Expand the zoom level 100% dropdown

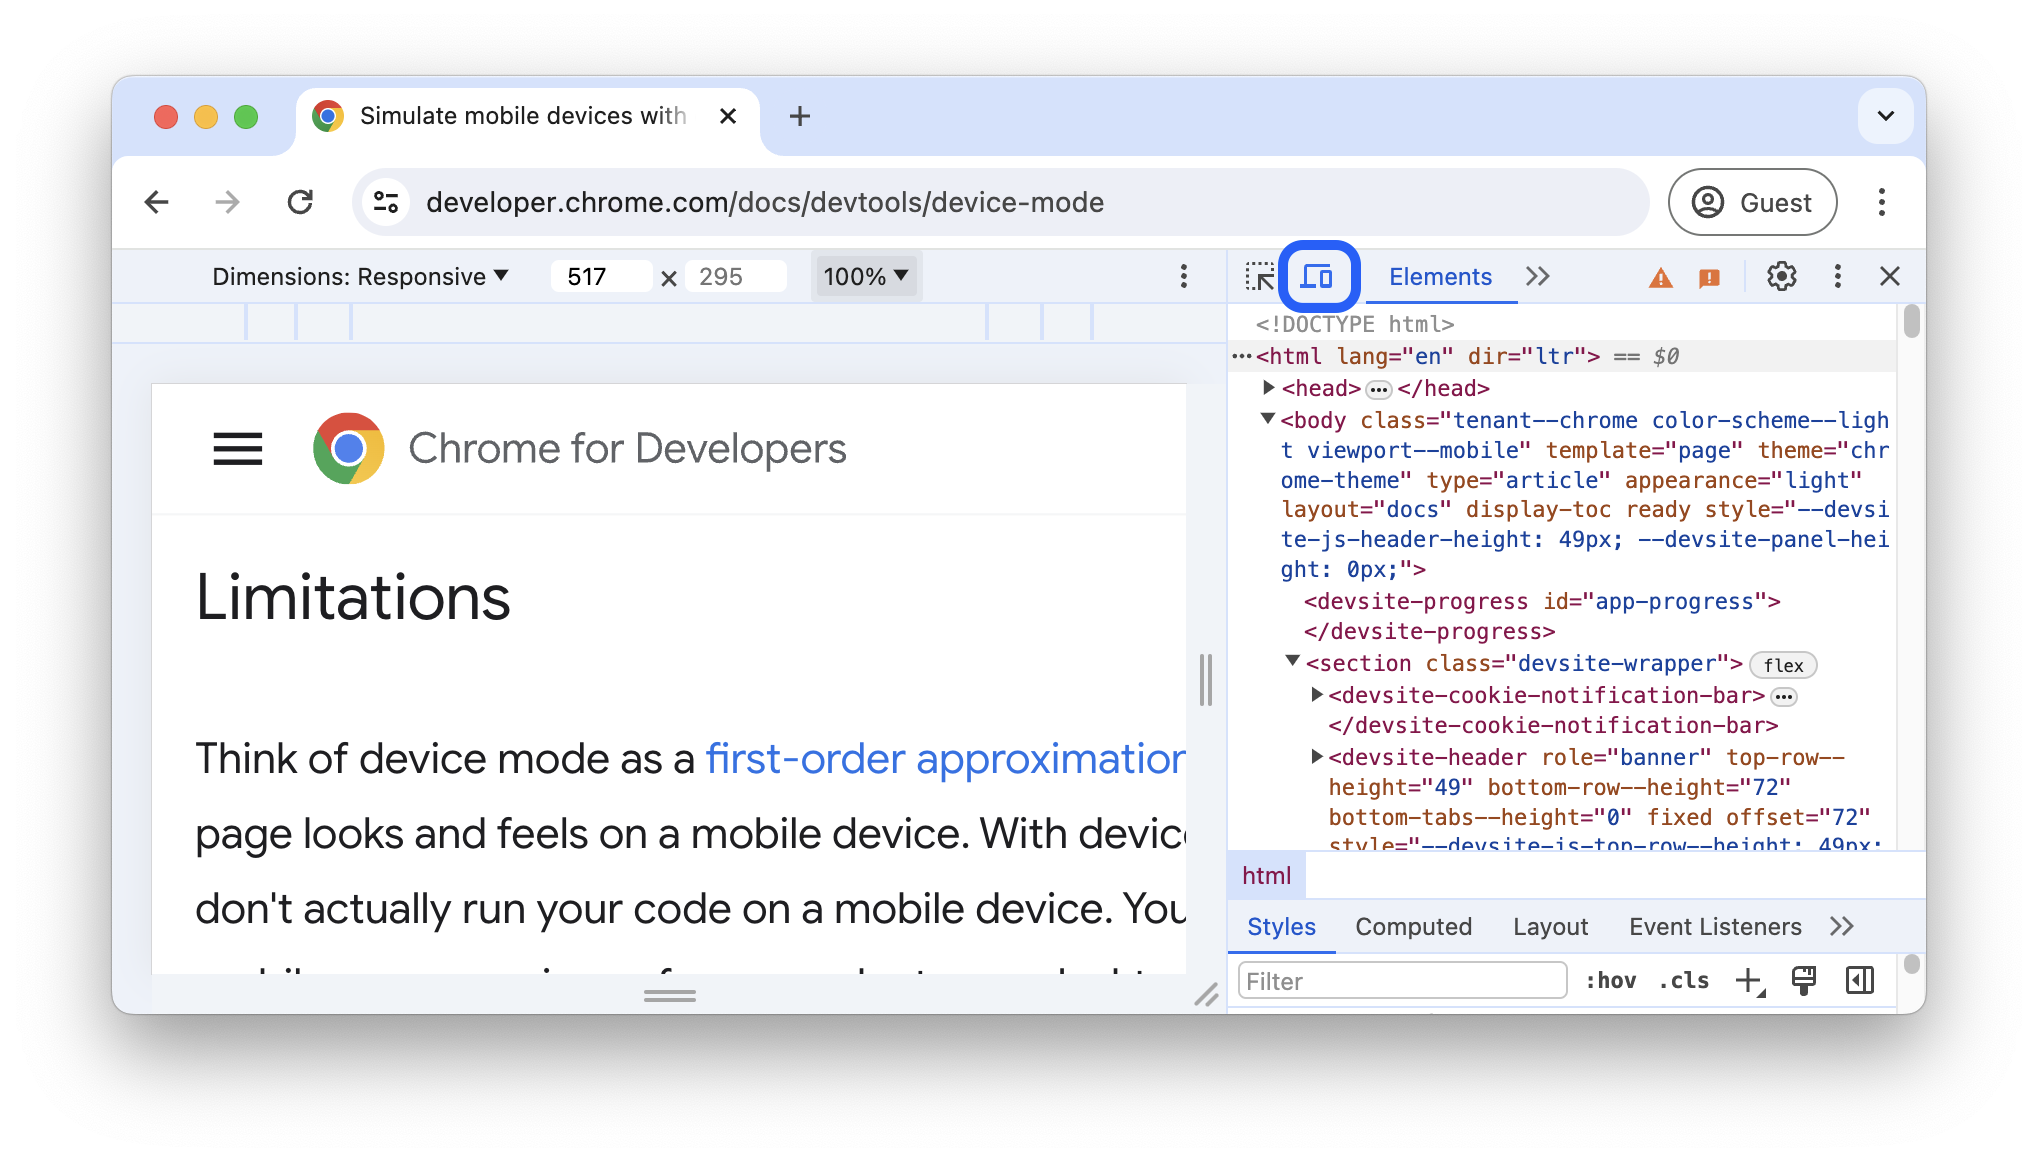pyautogui.click(x=865, y=274)
